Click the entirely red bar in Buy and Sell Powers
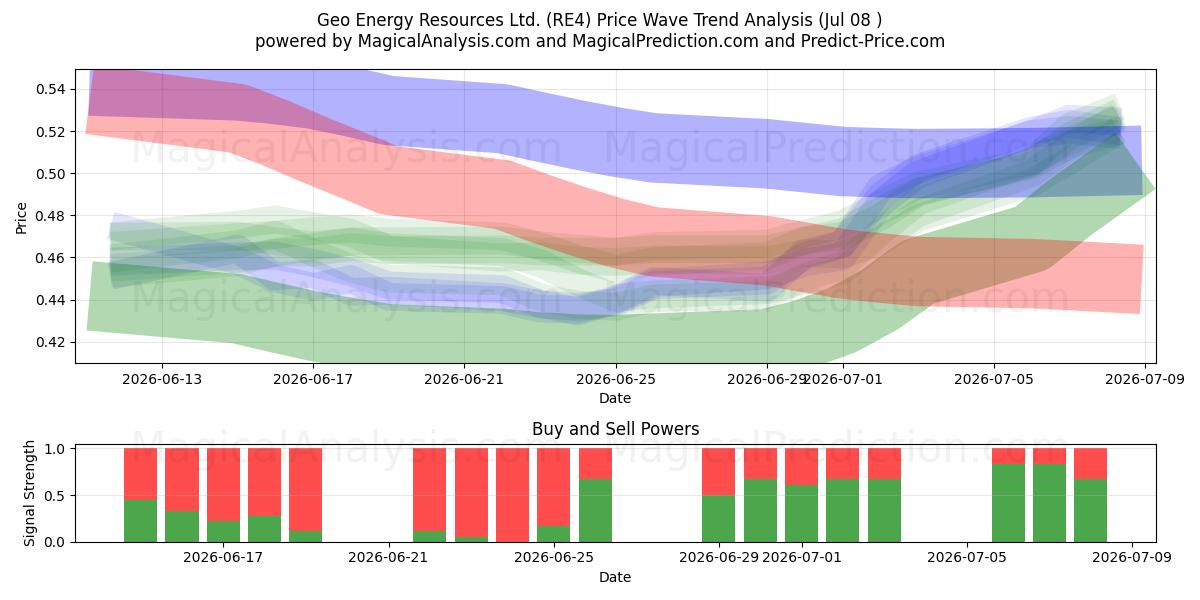This screenshot has width=1200, height=600. (512, 495)
